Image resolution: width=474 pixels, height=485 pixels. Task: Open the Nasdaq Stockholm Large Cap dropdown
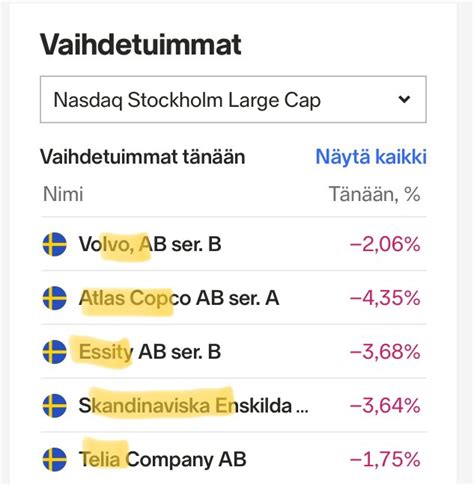(x=233, y=99)
